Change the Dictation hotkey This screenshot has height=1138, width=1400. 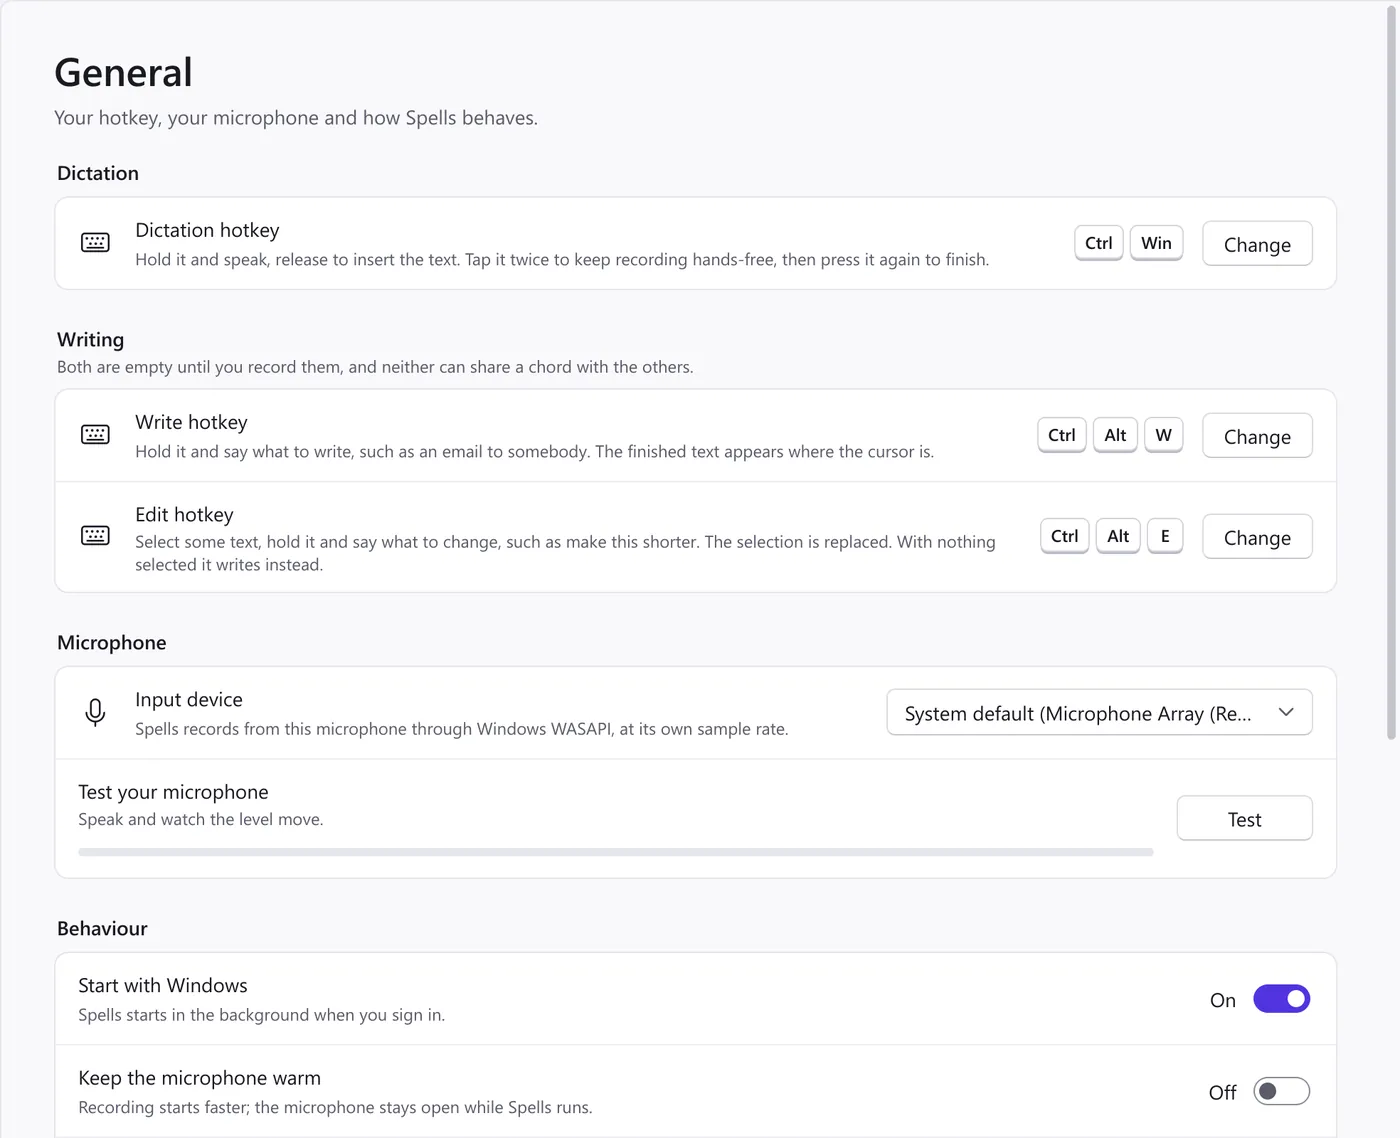(1257, 244)
